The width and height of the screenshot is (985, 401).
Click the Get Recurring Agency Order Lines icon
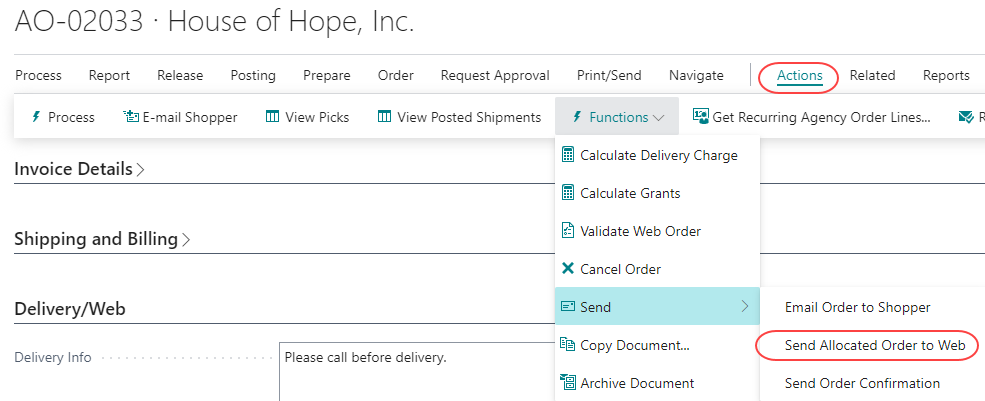[701, 117]
